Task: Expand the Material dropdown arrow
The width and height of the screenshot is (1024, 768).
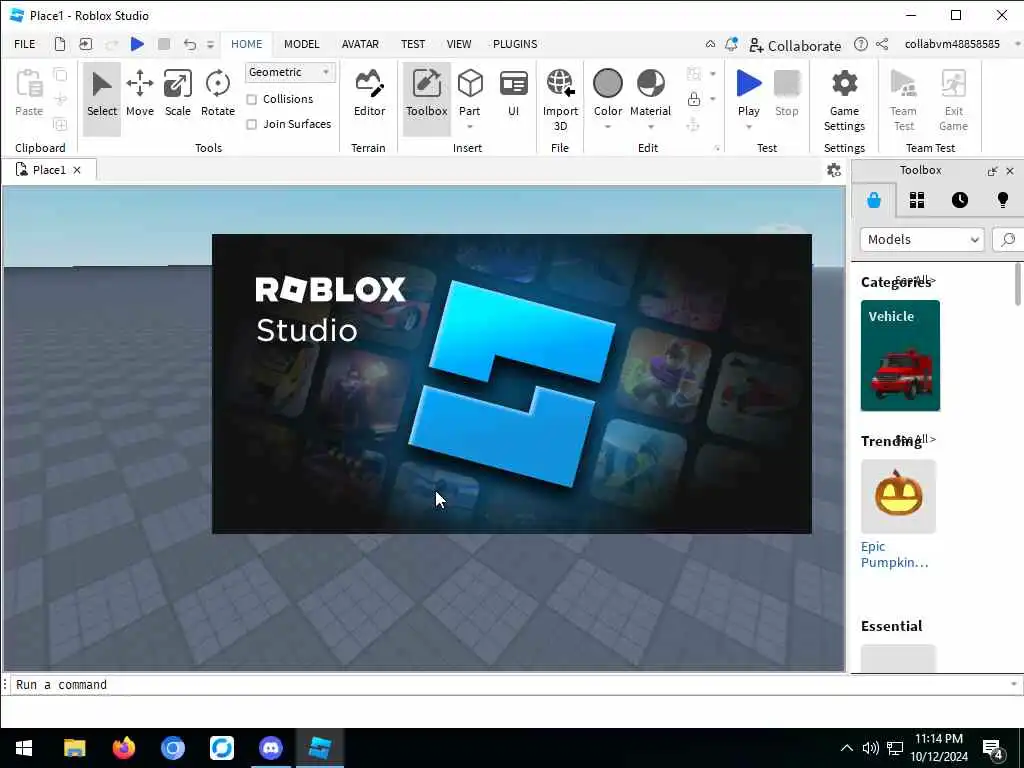Action: point(650,127)
